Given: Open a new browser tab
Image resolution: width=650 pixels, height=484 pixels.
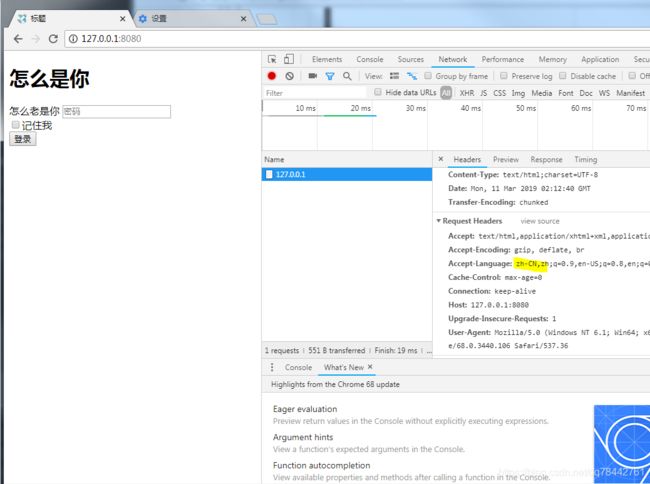Looking at the screenshot, I should [266, 19].
